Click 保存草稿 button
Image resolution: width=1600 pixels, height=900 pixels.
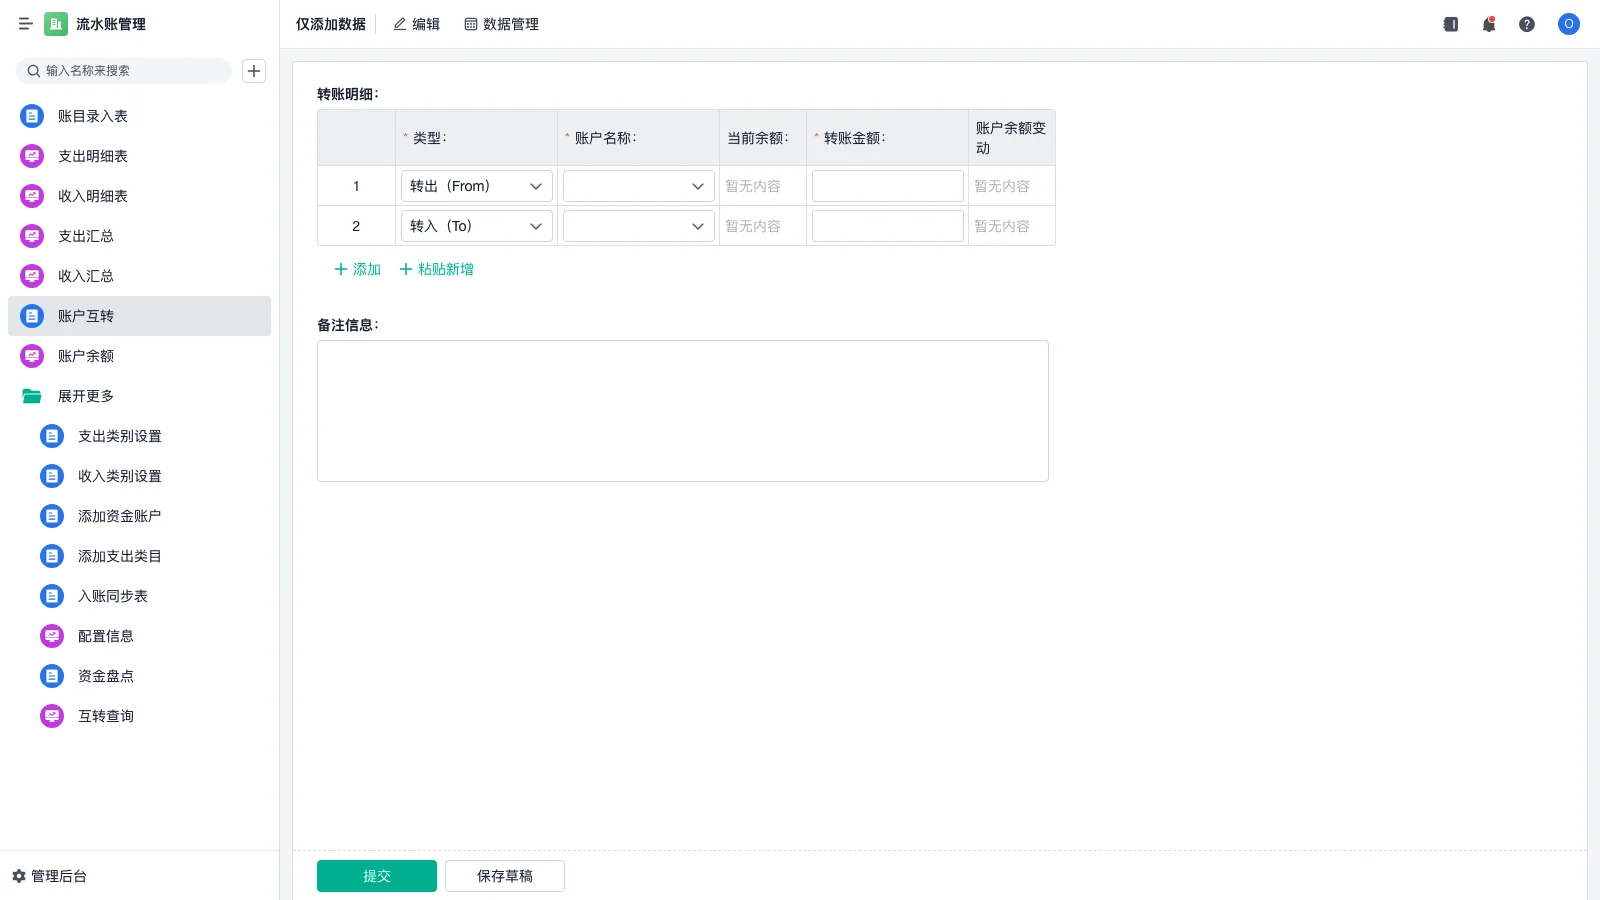(x=505, y=876)
